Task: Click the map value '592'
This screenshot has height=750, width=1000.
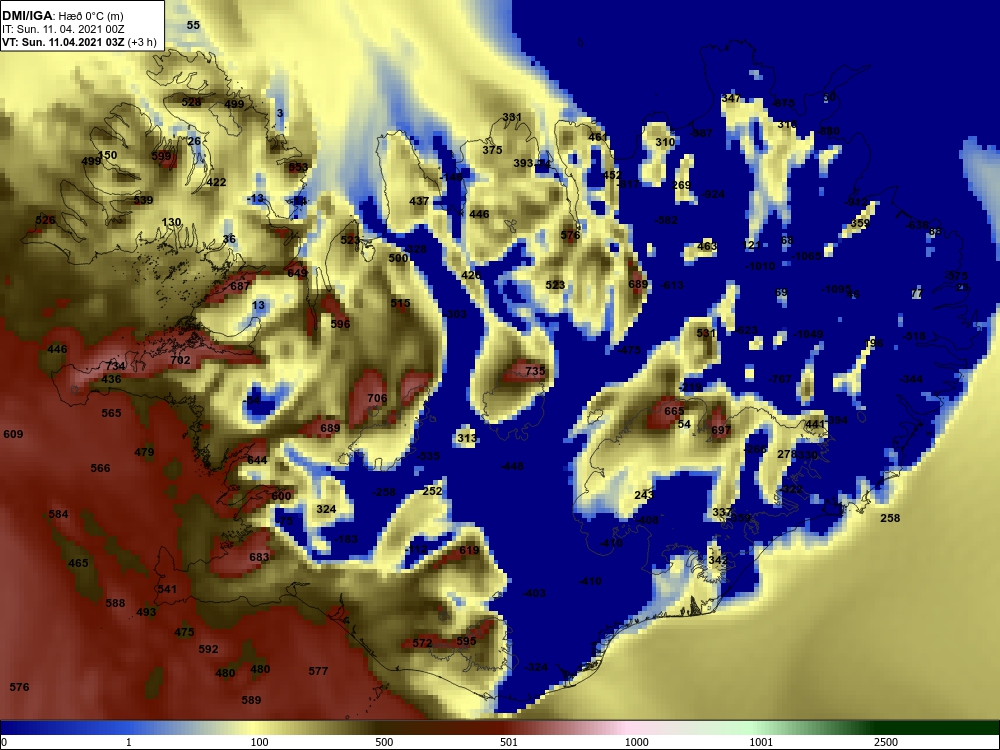Action: [208, 649]
